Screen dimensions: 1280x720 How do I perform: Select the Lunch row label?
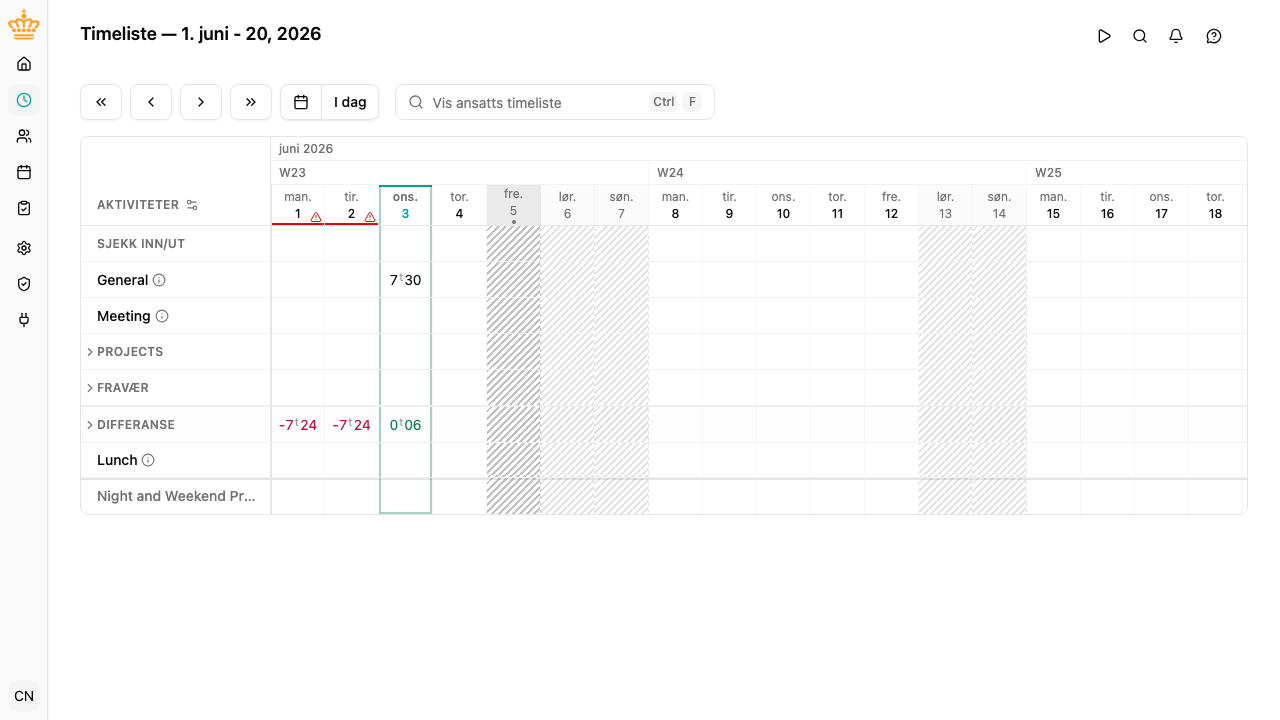[x=117, y=460]
